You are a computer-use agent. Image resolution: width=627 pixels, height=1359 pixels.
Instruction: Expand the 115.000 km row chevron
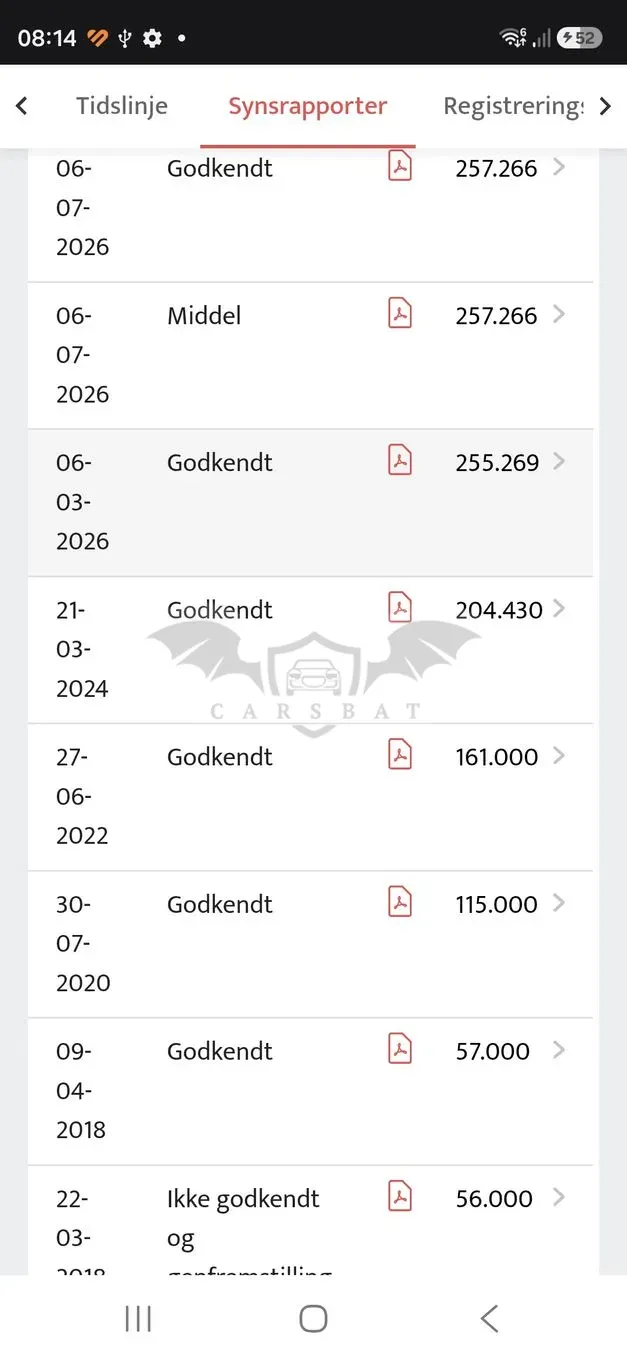click(559, 902)
